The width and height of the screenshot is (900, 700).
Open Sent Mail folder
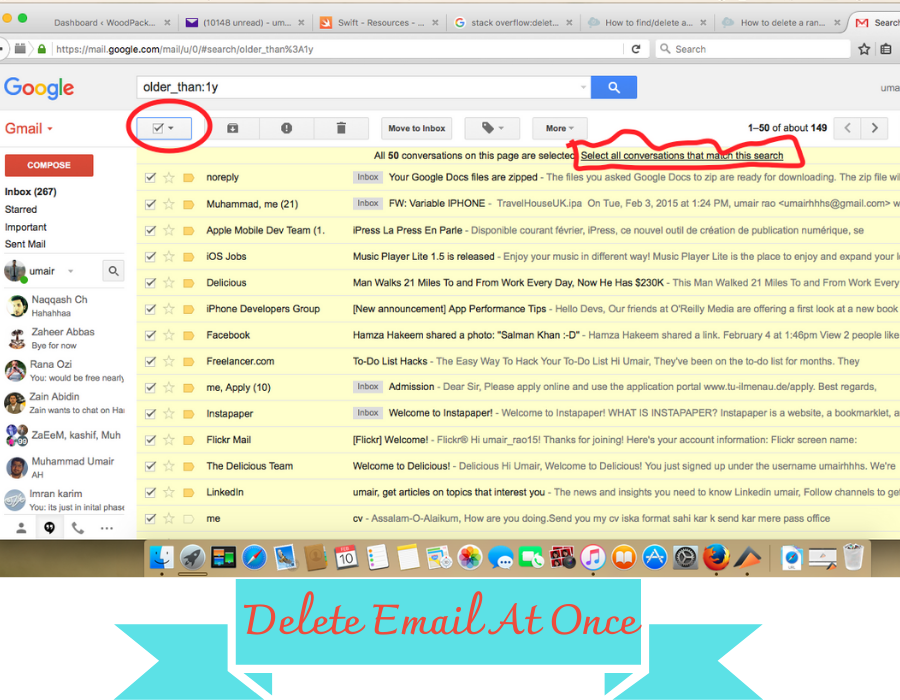pyautogui.click(x=25, y=244)
